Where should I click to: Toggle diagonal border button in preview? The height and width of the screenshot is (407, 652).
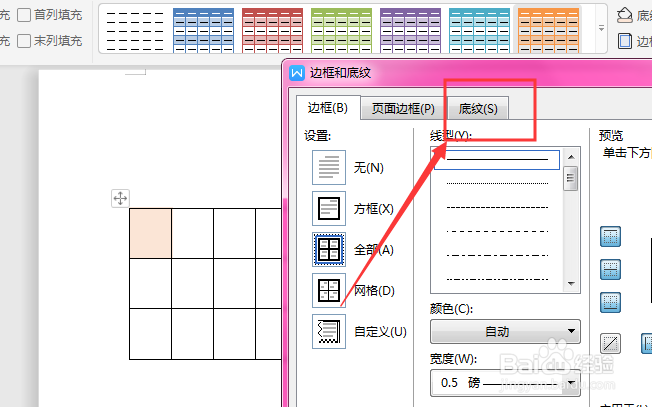tap(610, 343)
